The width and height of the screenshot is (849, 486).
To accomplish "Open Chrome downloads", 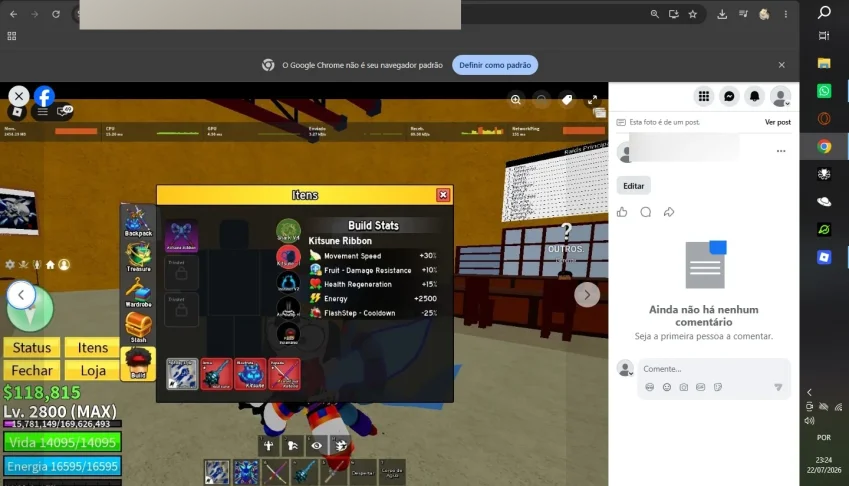I will pos(722,14).
